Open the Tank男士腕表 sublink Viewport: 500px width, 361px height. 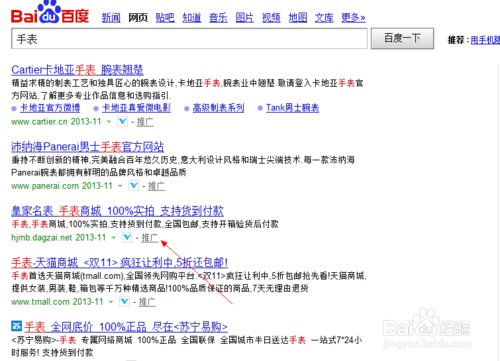pos(292,108)
